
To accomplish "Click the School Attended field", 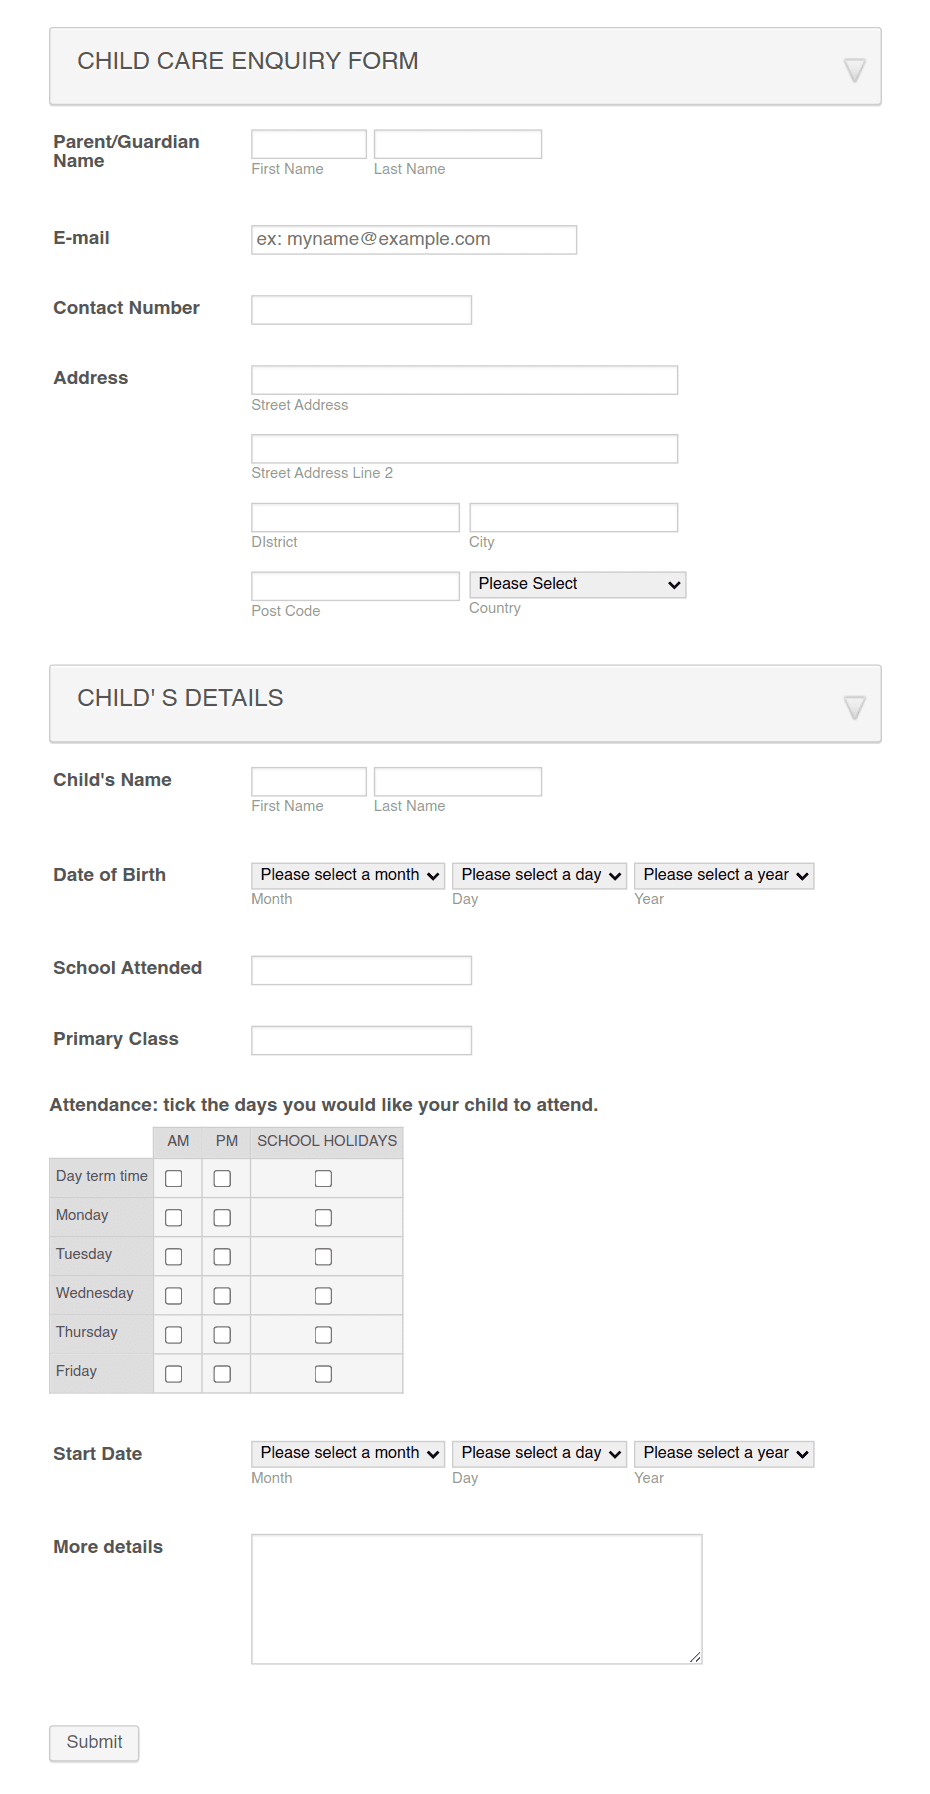I will [360, 969].
